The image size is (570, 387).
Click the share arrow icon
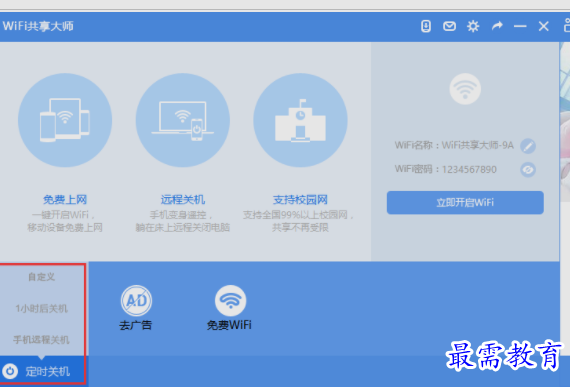click(x=497, y=26)
